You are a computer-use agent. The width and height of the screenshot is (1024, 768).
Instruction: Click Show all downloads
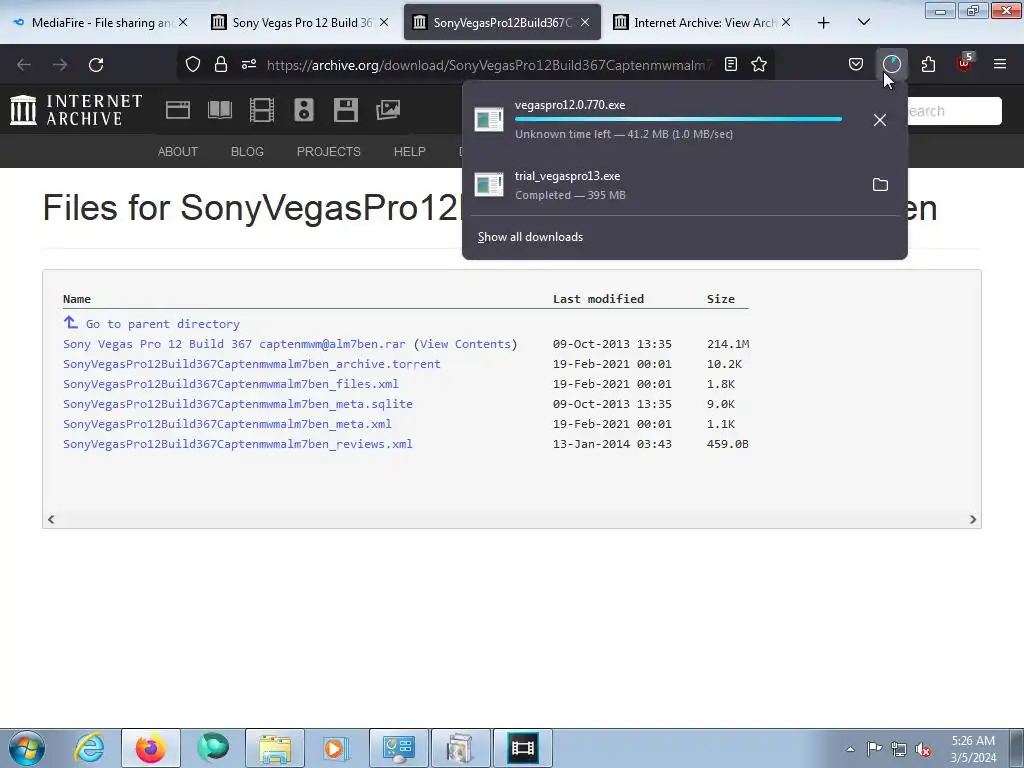click(x=530, y=237)
